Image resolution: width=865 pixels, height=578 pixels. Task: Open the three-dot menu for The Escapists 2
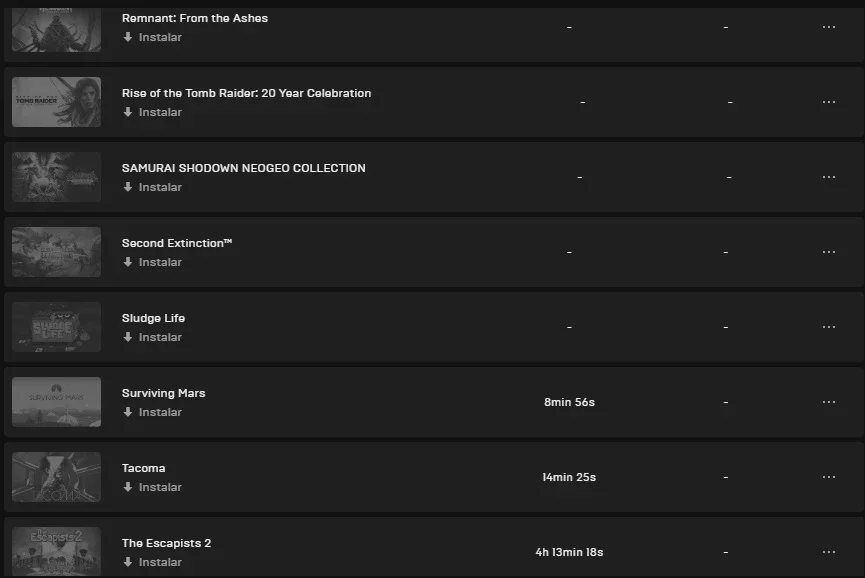click(829, 552)
